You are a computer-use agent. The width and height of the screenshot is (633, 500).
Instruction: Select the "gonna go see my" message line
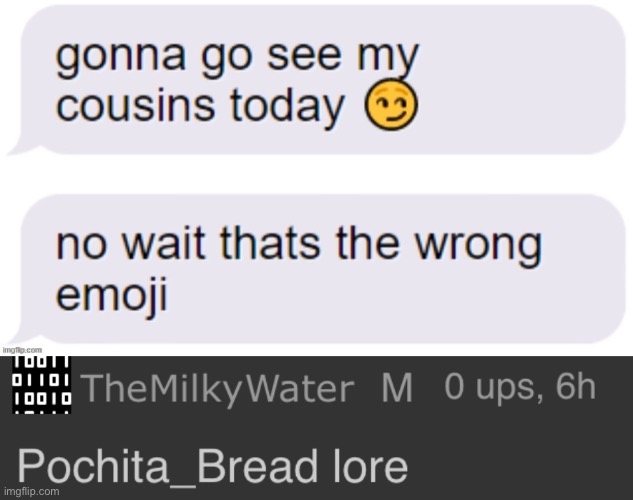(237, 59)
